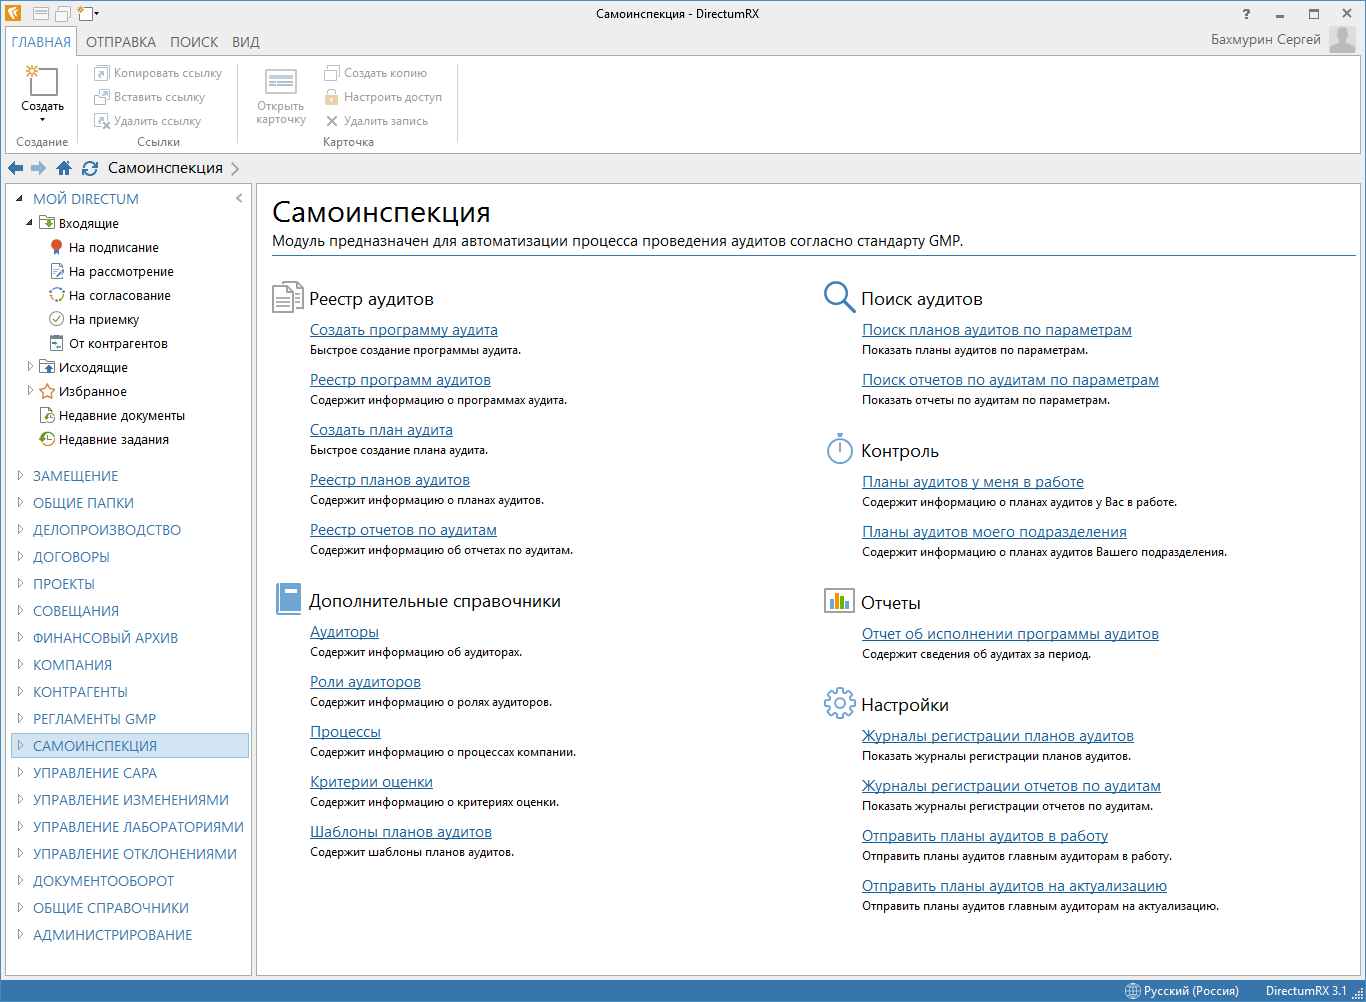Click the Недавние задания icon
1366x1002 pixels.
(x=47, y=439)
